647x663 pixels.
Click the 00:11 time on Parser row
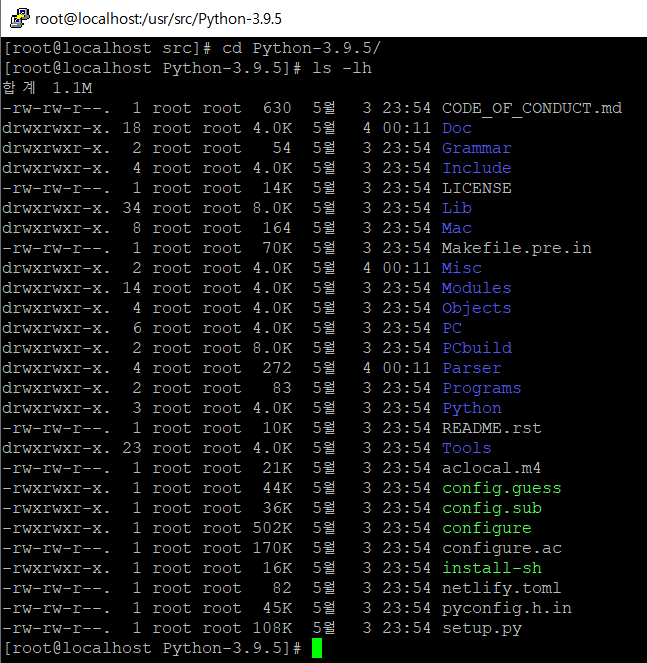(x=407, y=368)
